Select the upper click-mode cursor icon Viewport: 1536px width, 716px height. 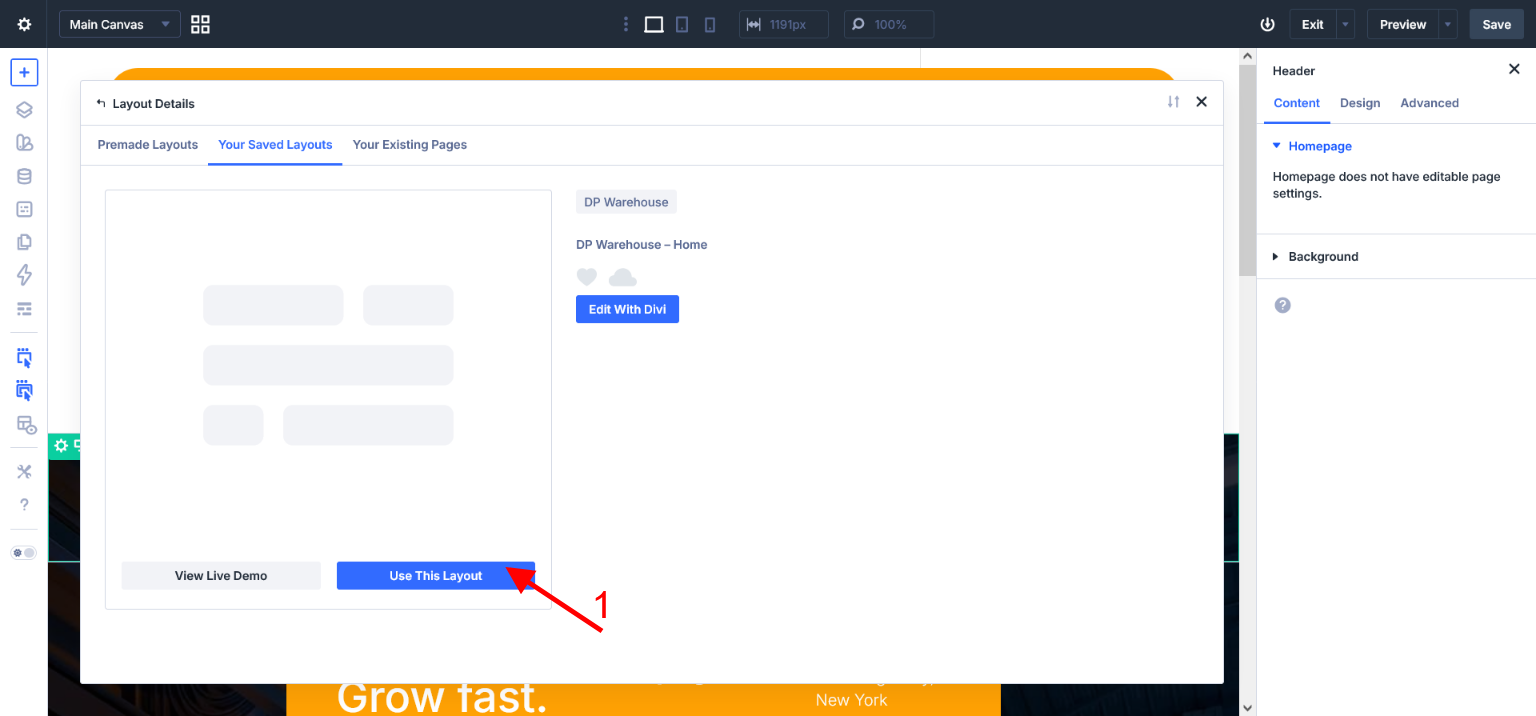[25, 358]
